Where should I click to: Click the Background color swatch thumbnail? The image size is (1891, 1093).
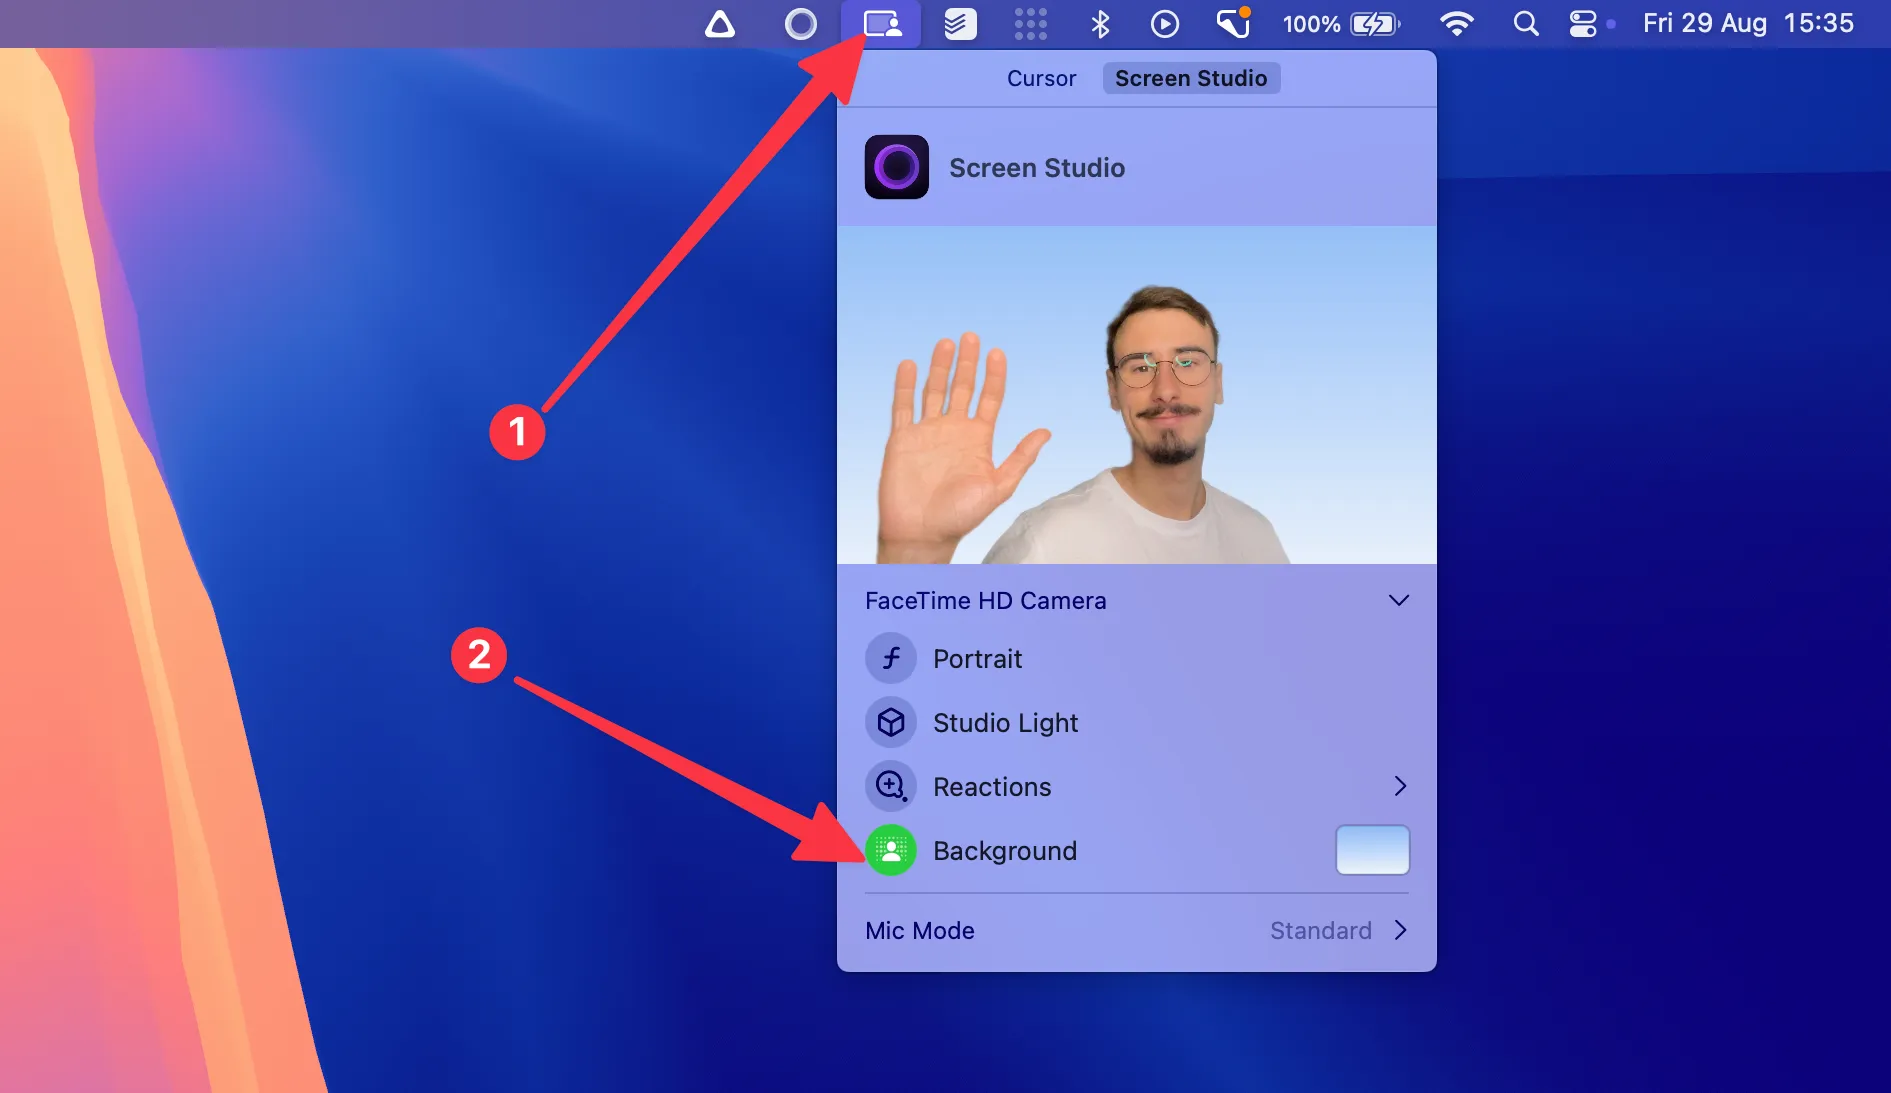coord(1372,850)
